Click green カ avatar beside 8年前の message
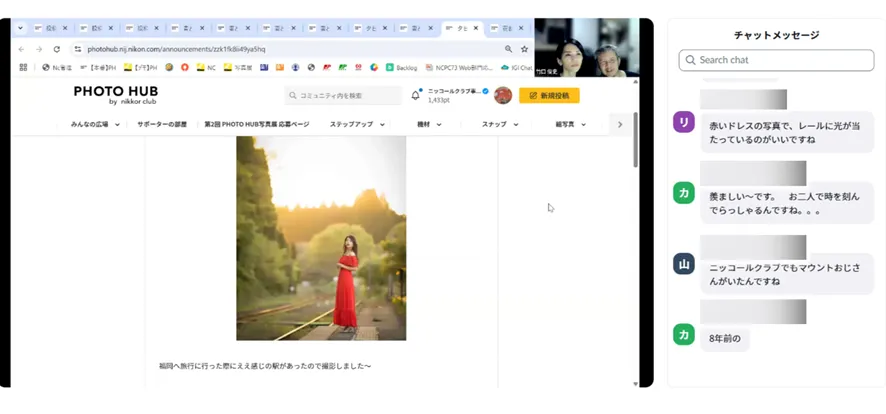The height and width of the screenshot is (414, 886). pos(684,334)
